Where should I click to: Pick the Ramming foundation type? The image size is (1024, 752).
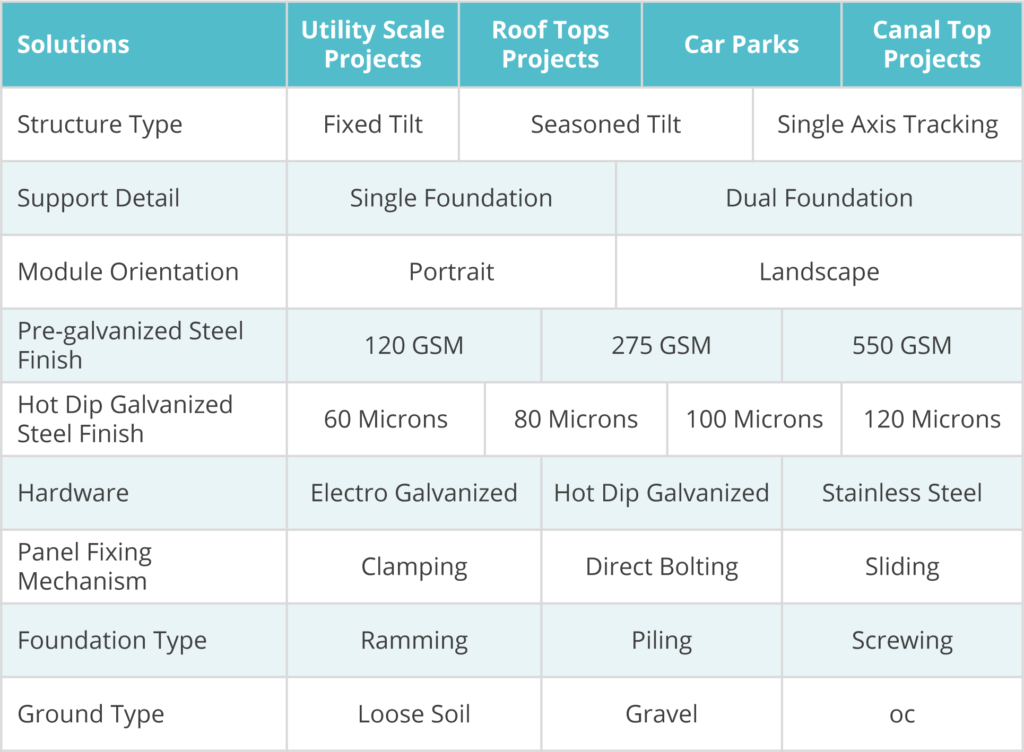click(414, 641)
